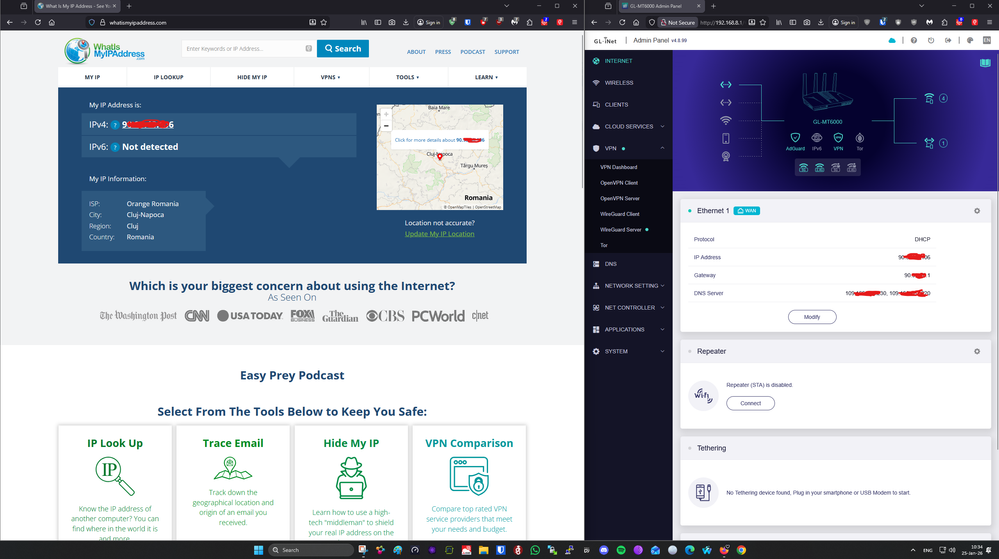999x559 pixels.
Task: Click the blue Search button
Action: (x=343, y=48)
